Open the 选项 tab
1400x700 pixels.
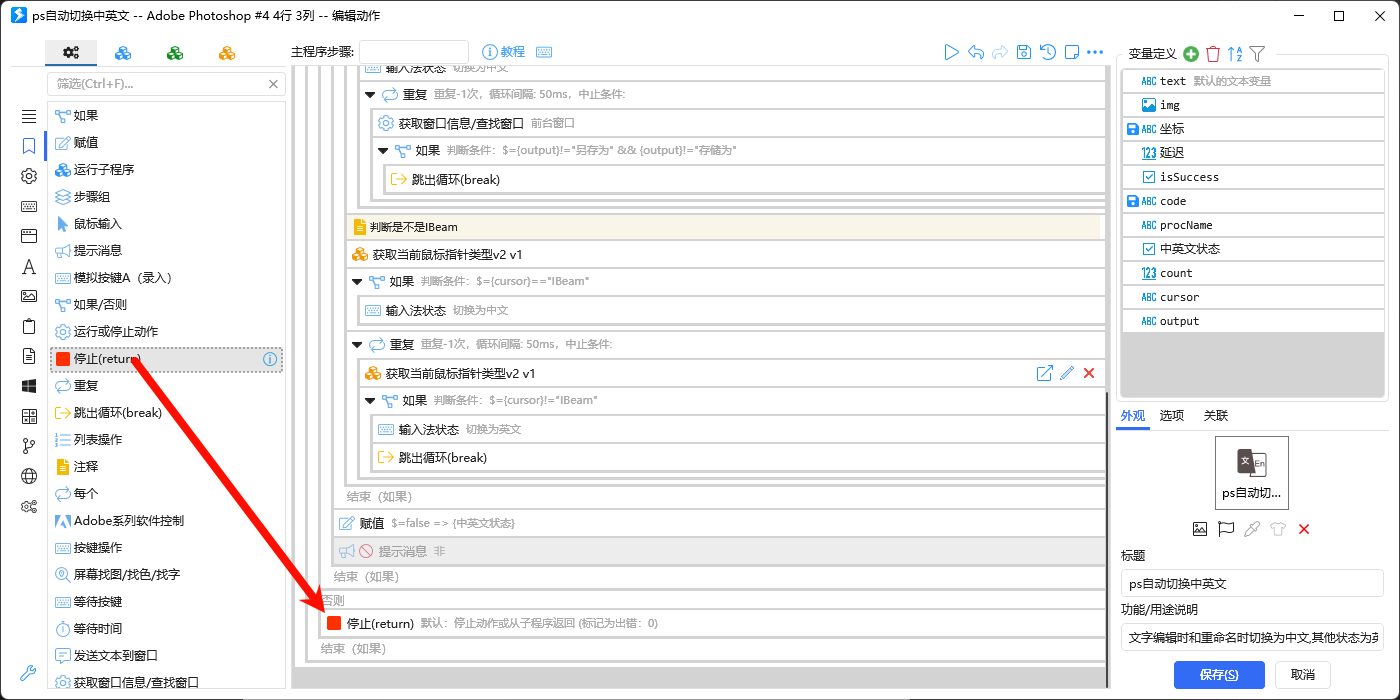1172,416
